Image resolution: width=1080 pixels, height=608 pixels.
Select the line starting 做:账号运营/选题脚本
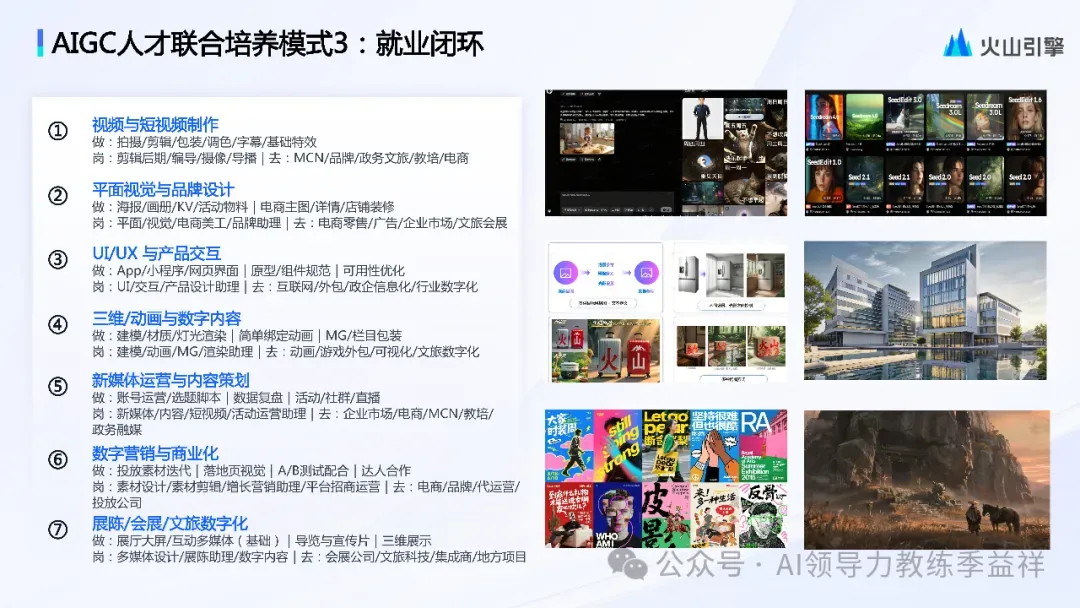[x=236, y=397]
